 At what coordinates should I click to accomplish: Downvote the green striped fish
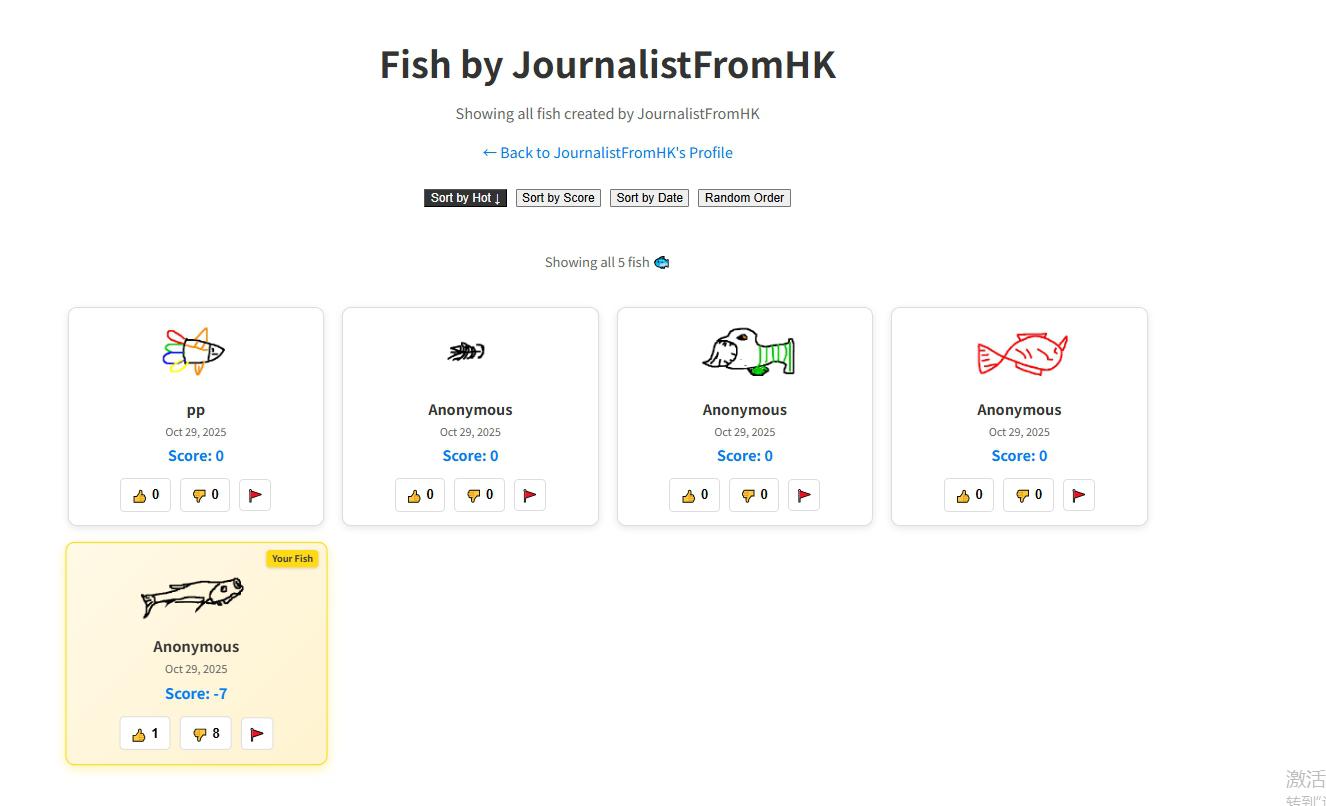754,495
